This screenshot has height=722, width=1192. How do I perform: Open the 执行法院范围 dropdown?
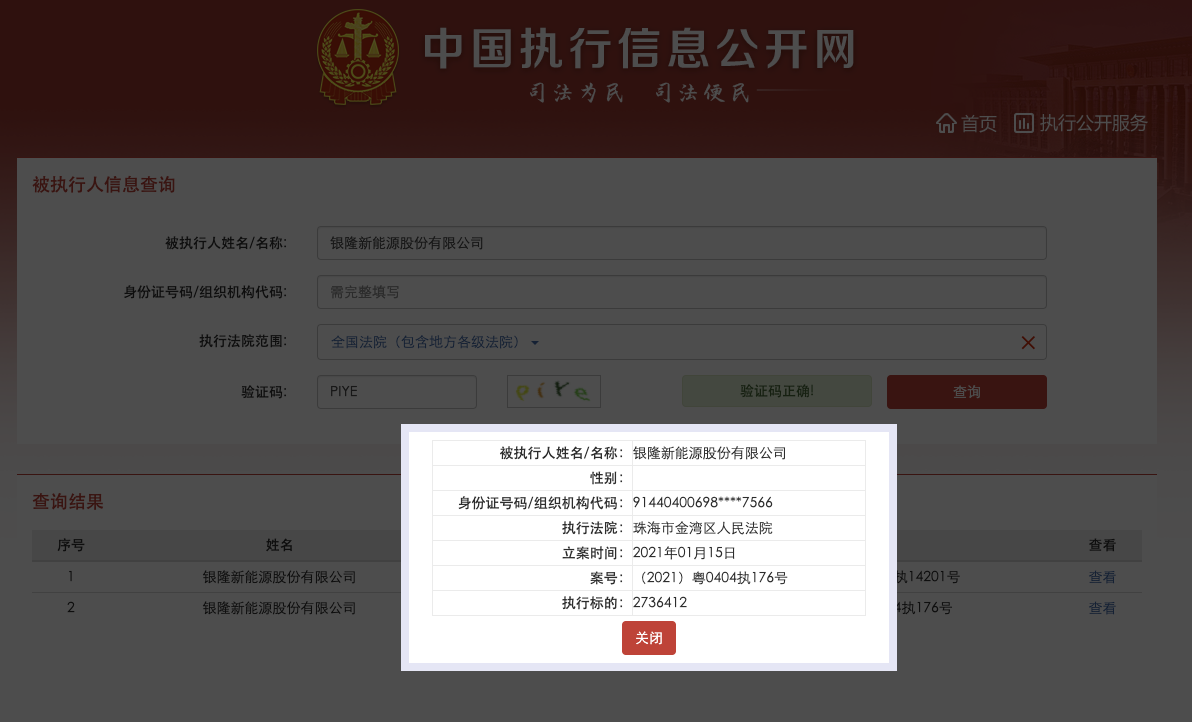[x=681, y=342]
